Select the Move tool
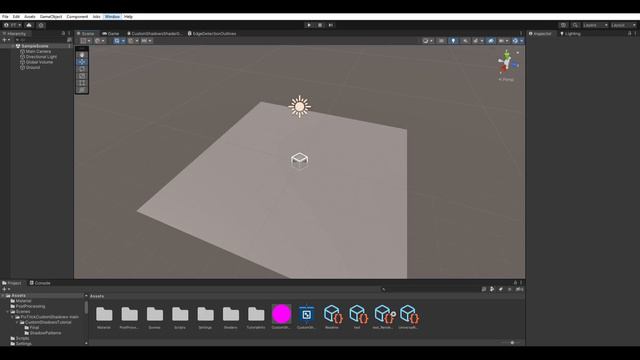Image resolution: width=640 pixels, height=360 pixels. (x=82, y=62)
